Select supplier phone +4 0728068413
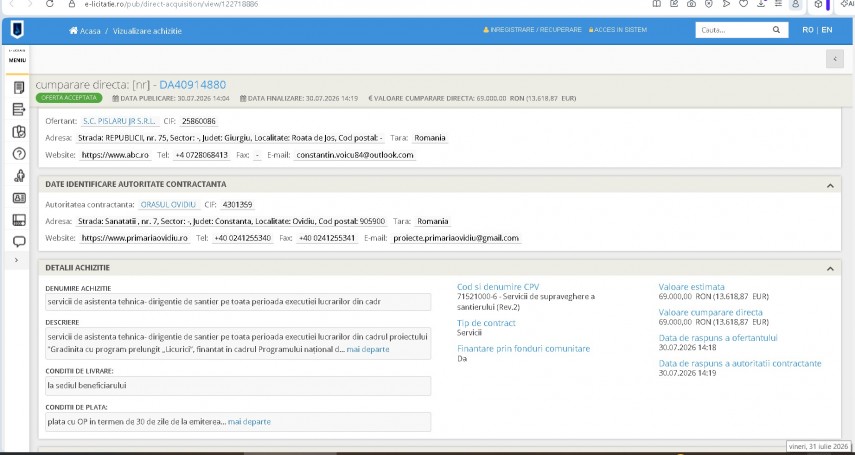Screen dimensions: 855x455 pos(202,155)
